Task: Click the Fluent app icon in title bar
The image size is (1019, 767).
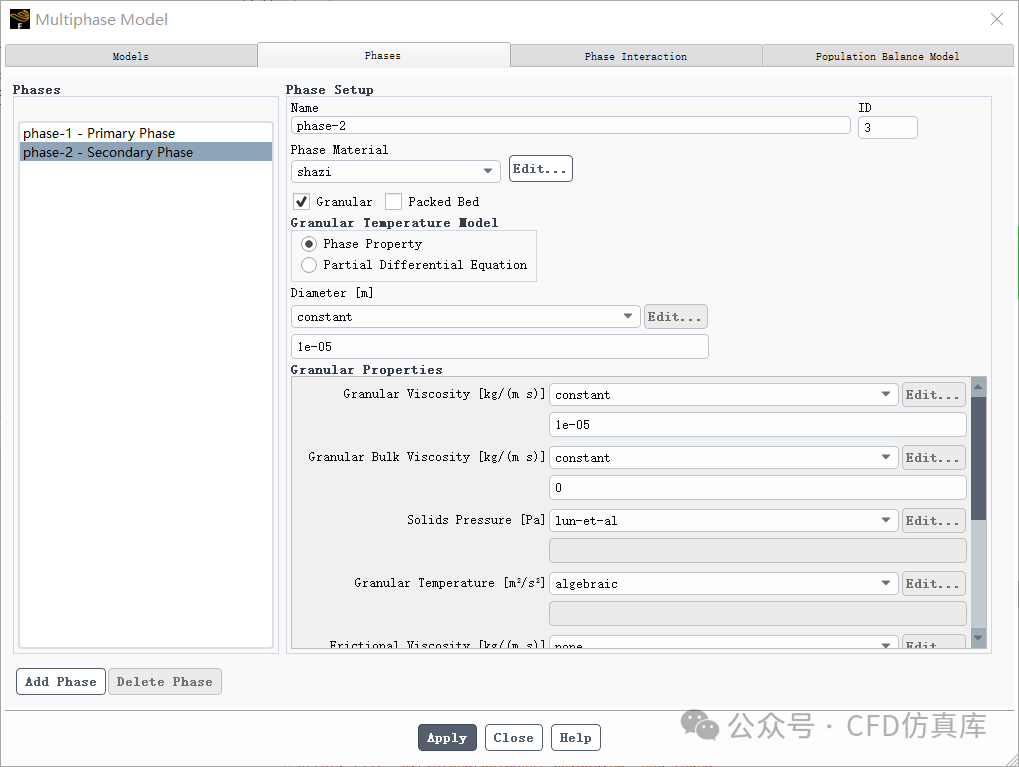Action: tap(19, 19)
